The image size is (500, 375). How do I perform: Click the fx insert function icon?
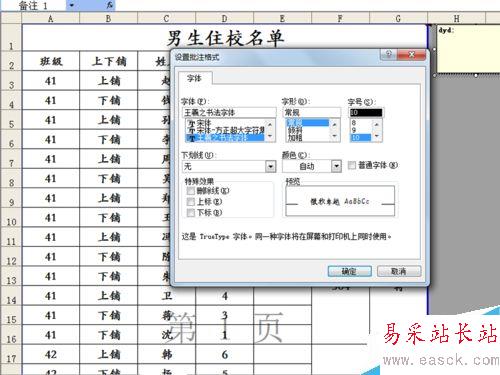110,5
